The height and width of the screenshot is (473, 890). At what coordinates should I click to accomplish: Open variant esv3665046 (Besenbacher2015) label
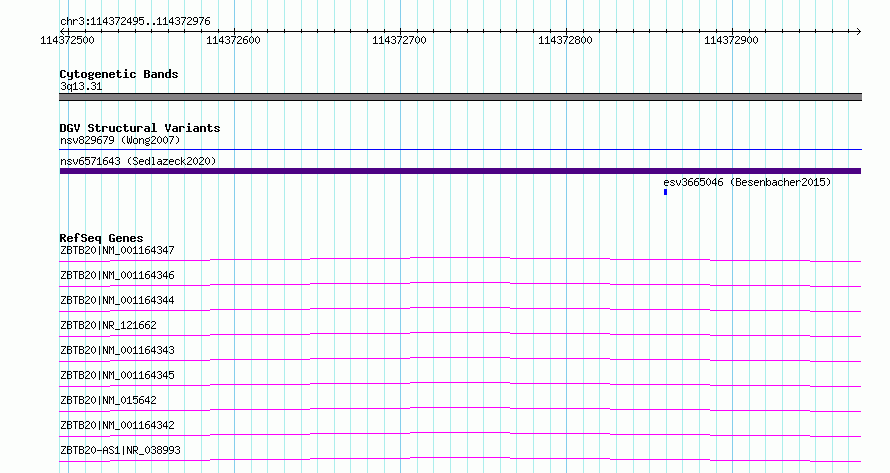point(747,182)
